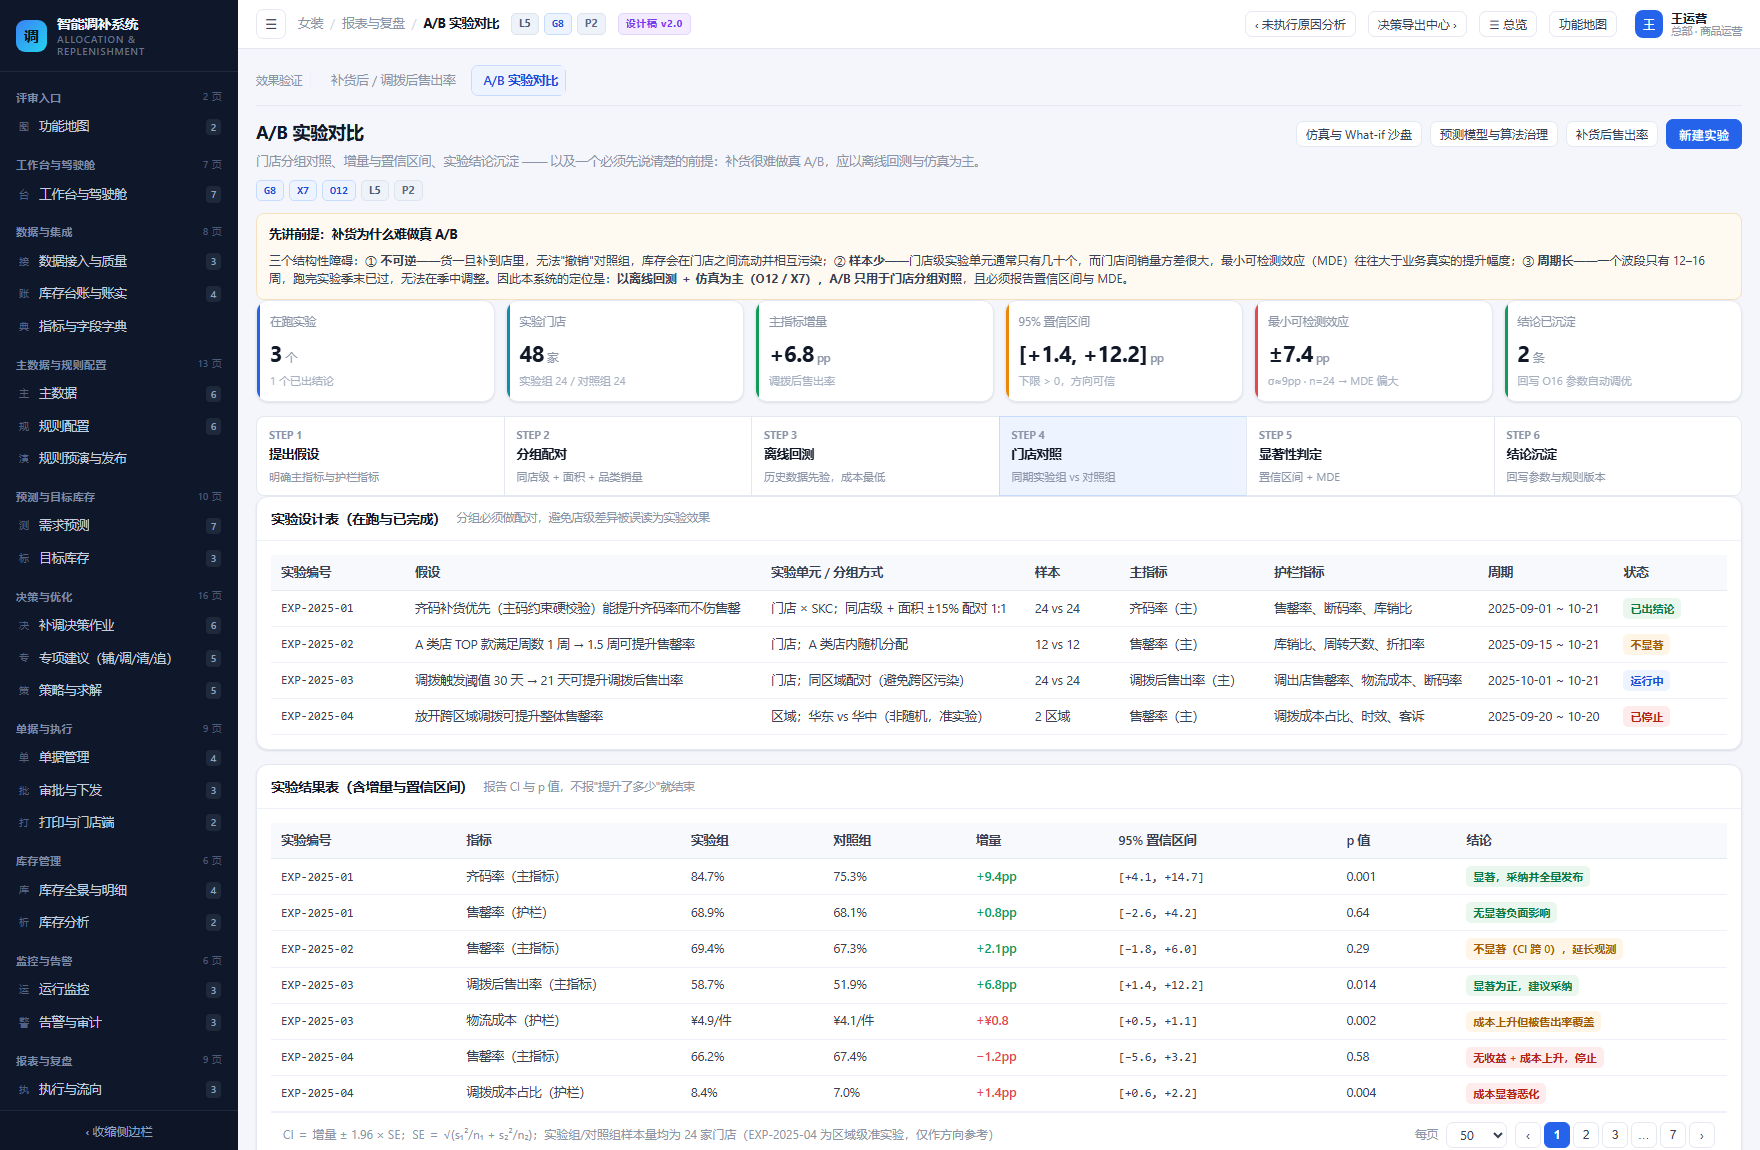Select the A/B 实验对比 tab

click(520, 81)
